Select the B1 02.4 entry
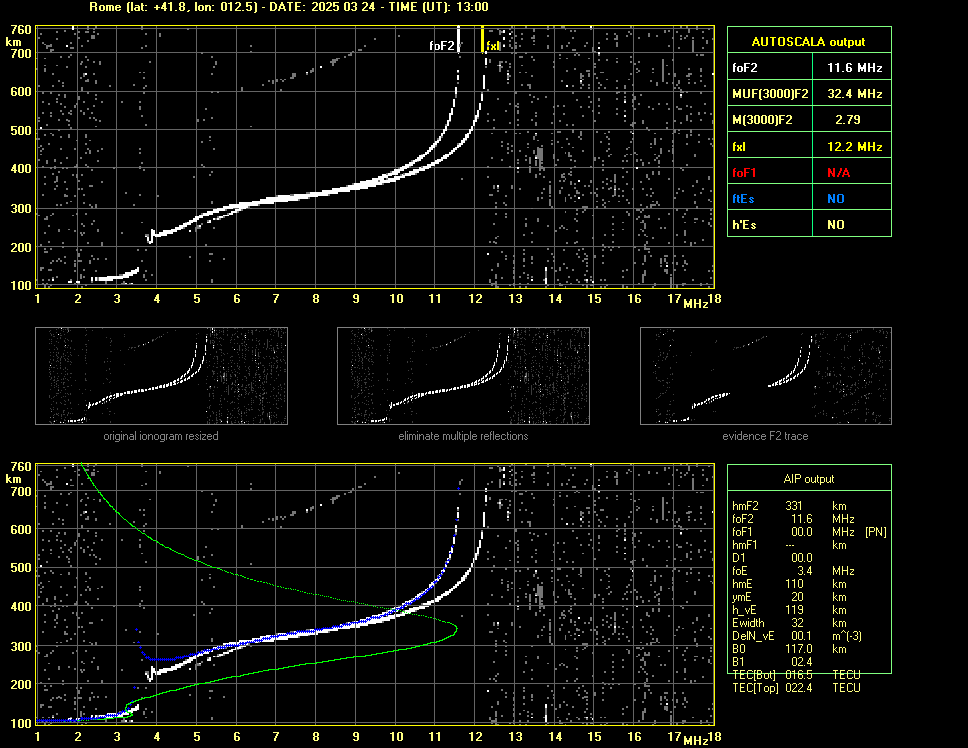The height and width of the screenshot is (748, 968). point(772,662)
